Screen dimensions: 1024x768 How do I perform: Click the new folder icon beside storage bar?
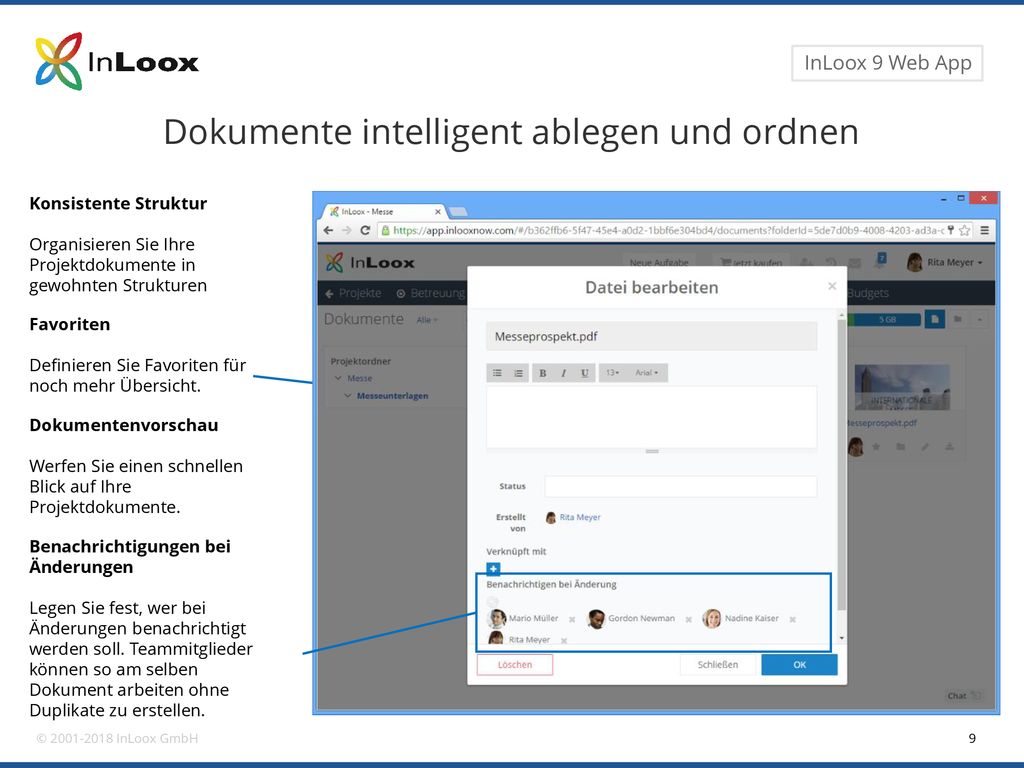pyautogui.click(x=958, y=319)
